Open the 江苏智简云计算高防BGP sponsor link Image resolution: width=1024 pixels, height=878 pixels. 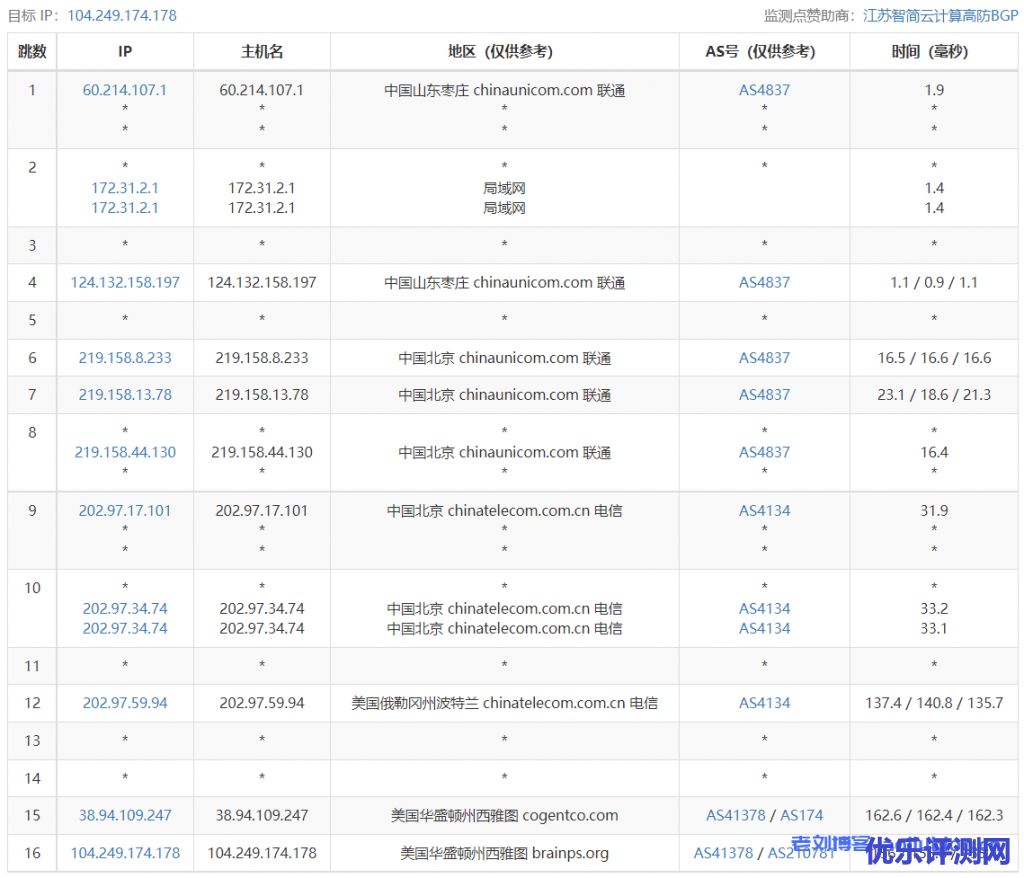[940, 15]
